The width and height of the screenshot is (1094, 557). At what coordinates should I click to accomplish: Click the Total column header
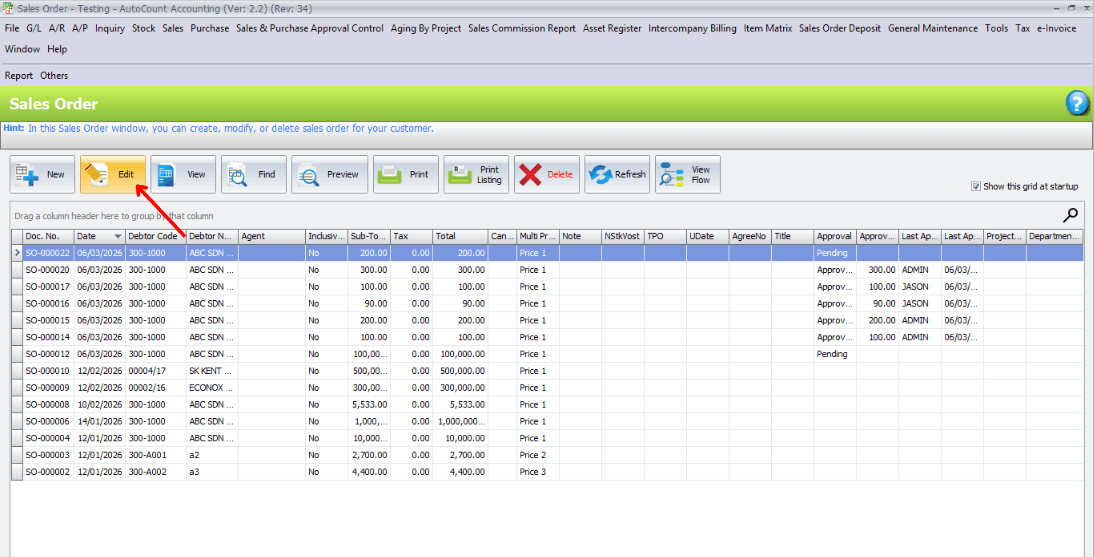(x=460, y=237)
